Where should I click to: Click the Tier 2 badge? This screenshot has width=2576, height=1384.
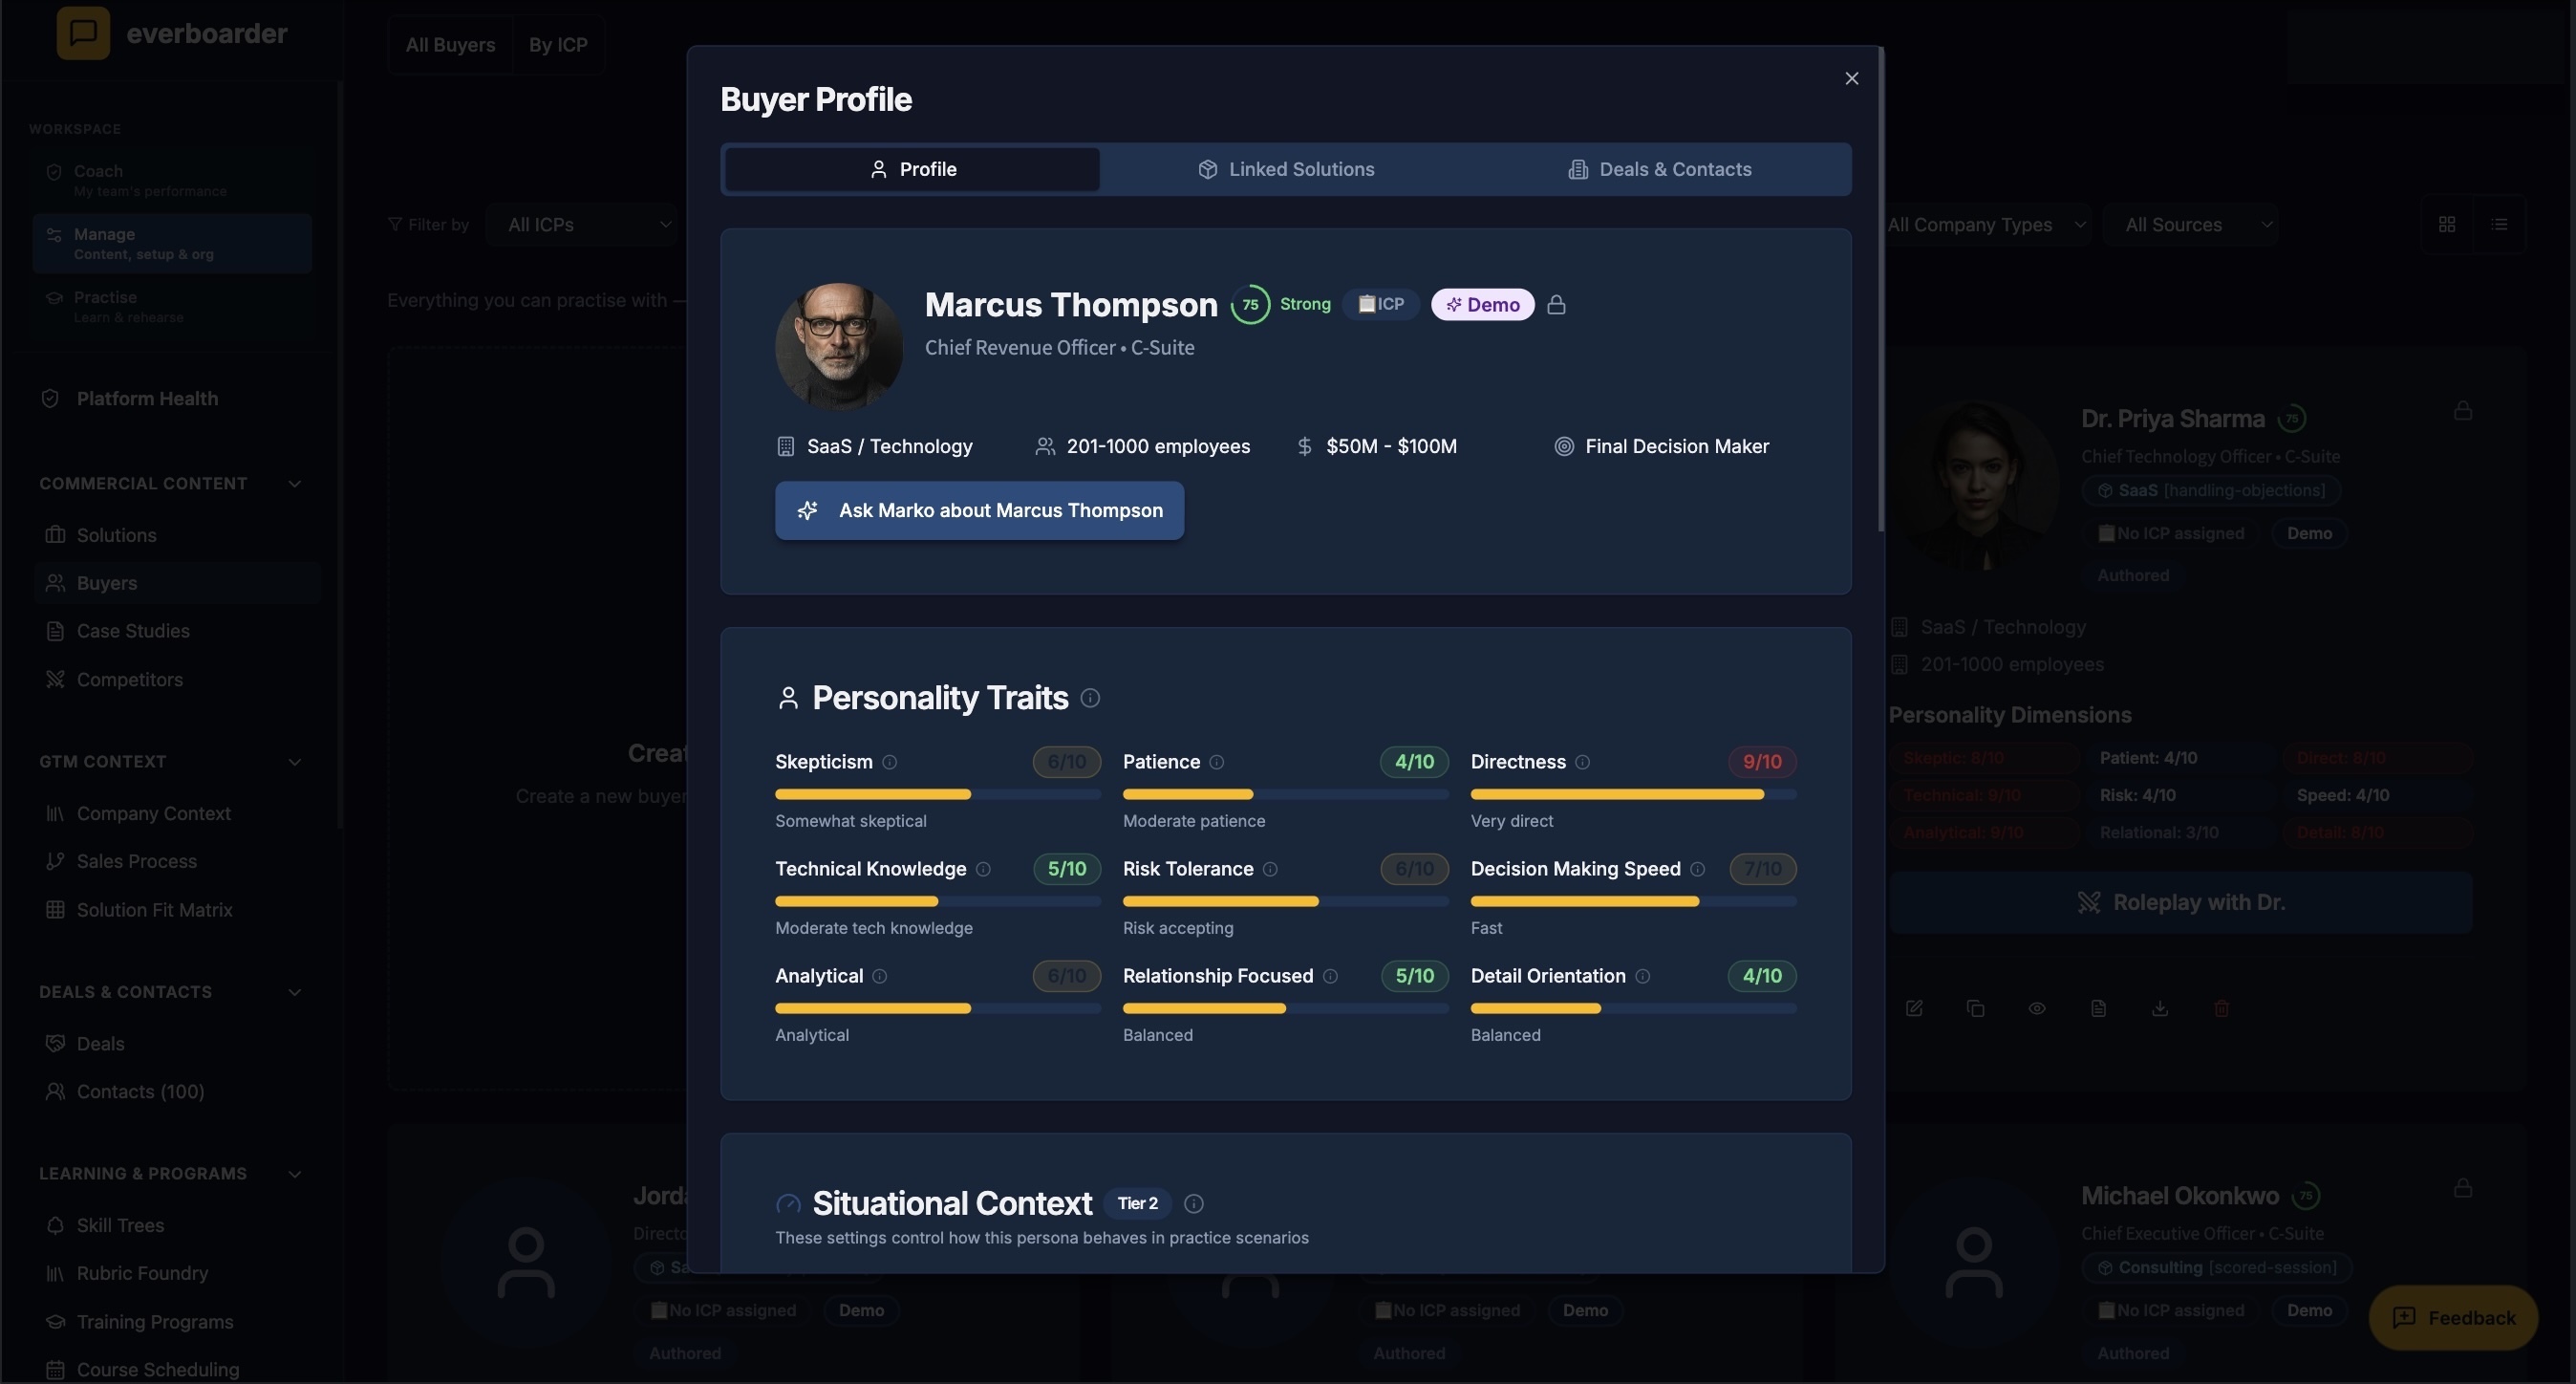(x=1137, y=1204)
